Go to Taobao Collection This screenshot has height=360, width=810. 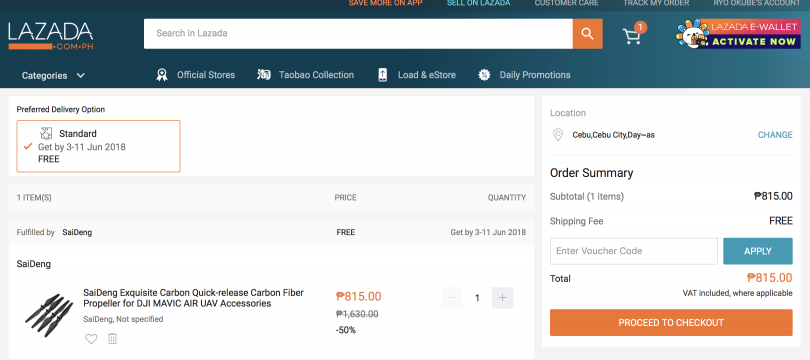point(316,75)
